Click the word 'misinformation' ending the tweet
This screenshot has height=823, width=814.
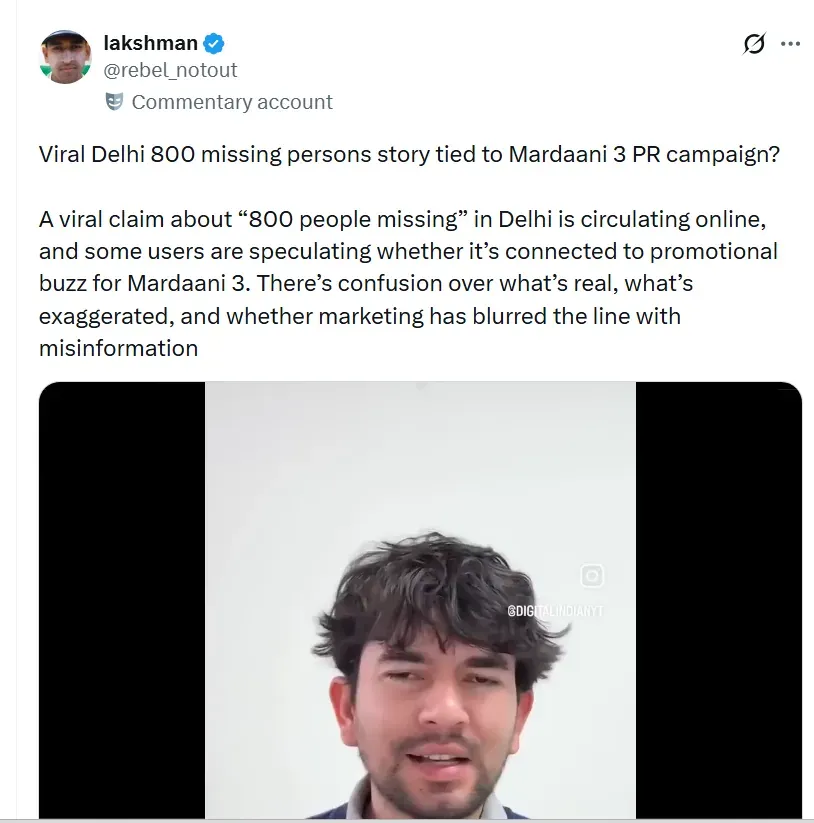click(x=119, y=348)
